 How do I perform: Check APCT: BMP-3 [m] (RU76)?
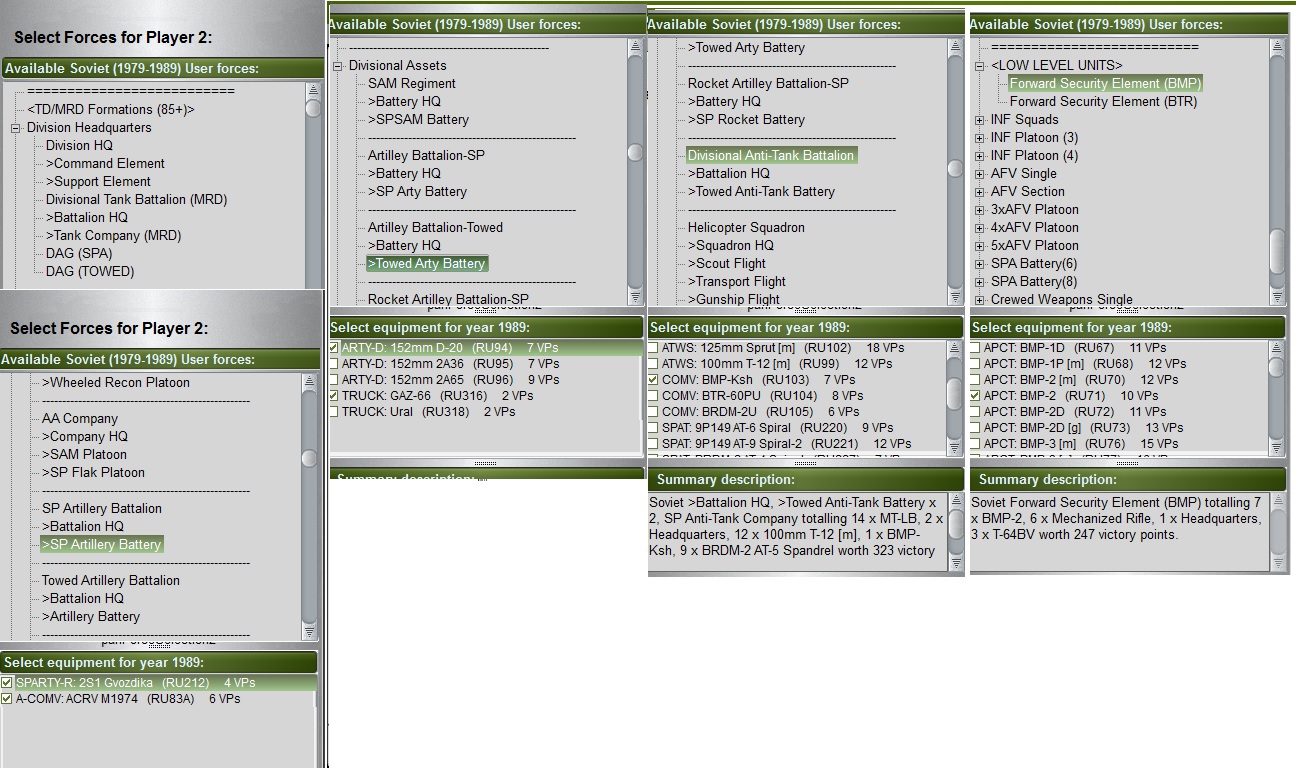coord(975,444)
